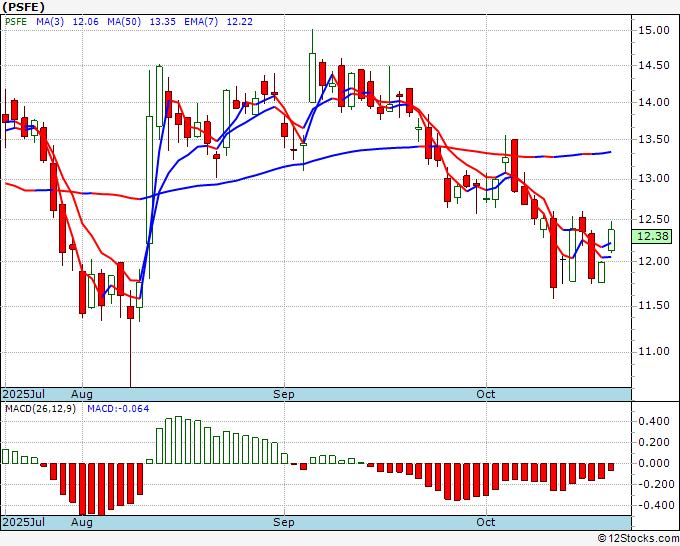
Task: Click the Oct label on price chart axis
Action: tap(486, 394)
